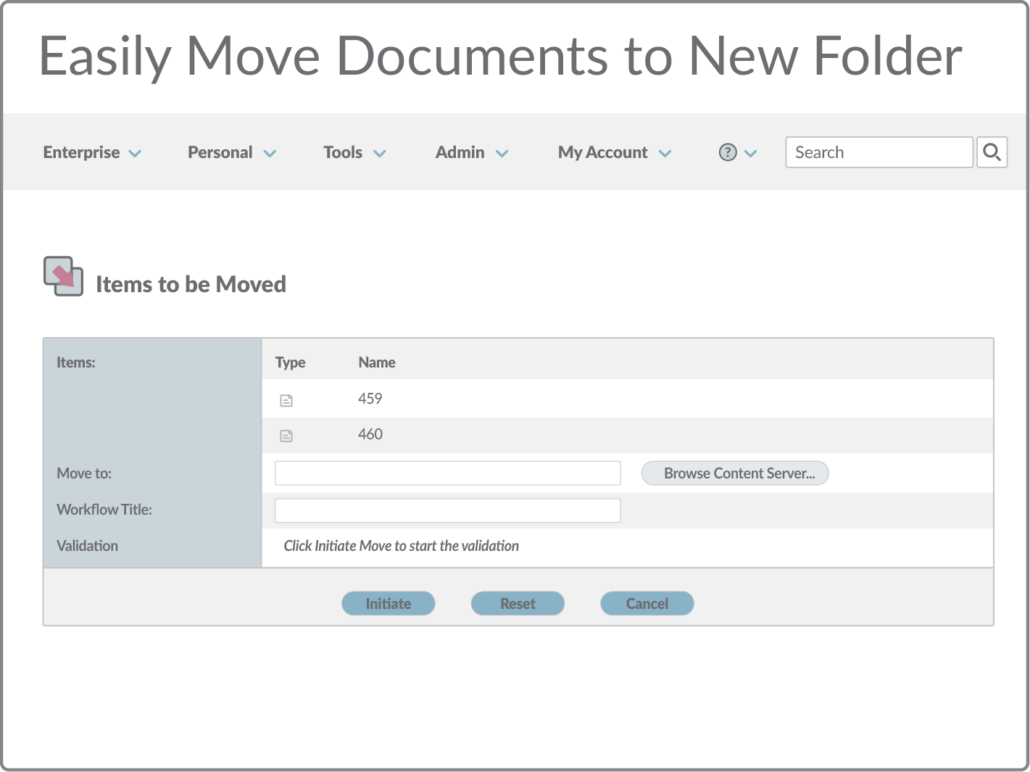
Task: Click the help question mark icon
Action: pyautogui.click(x=728, y=152)
